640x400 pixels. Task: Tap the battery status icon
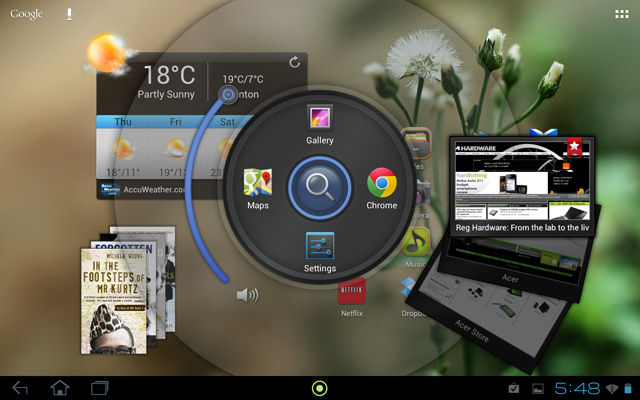click(628, 388)
